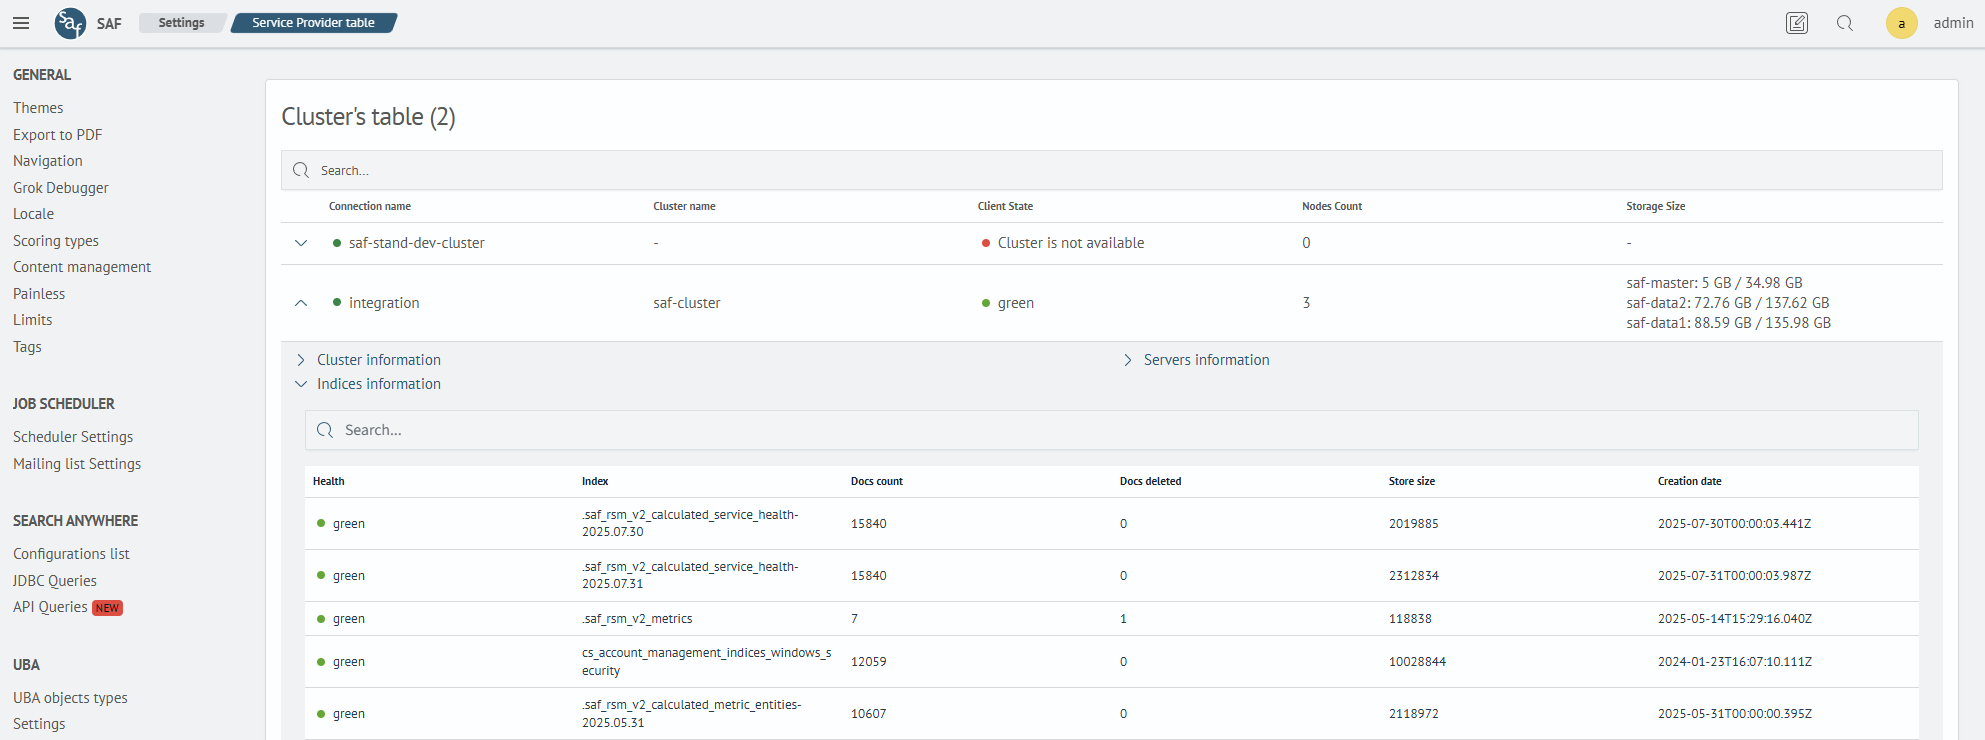Open Scoring types
The width and height of the screenshot is (1985, 740).
(56, 241)
